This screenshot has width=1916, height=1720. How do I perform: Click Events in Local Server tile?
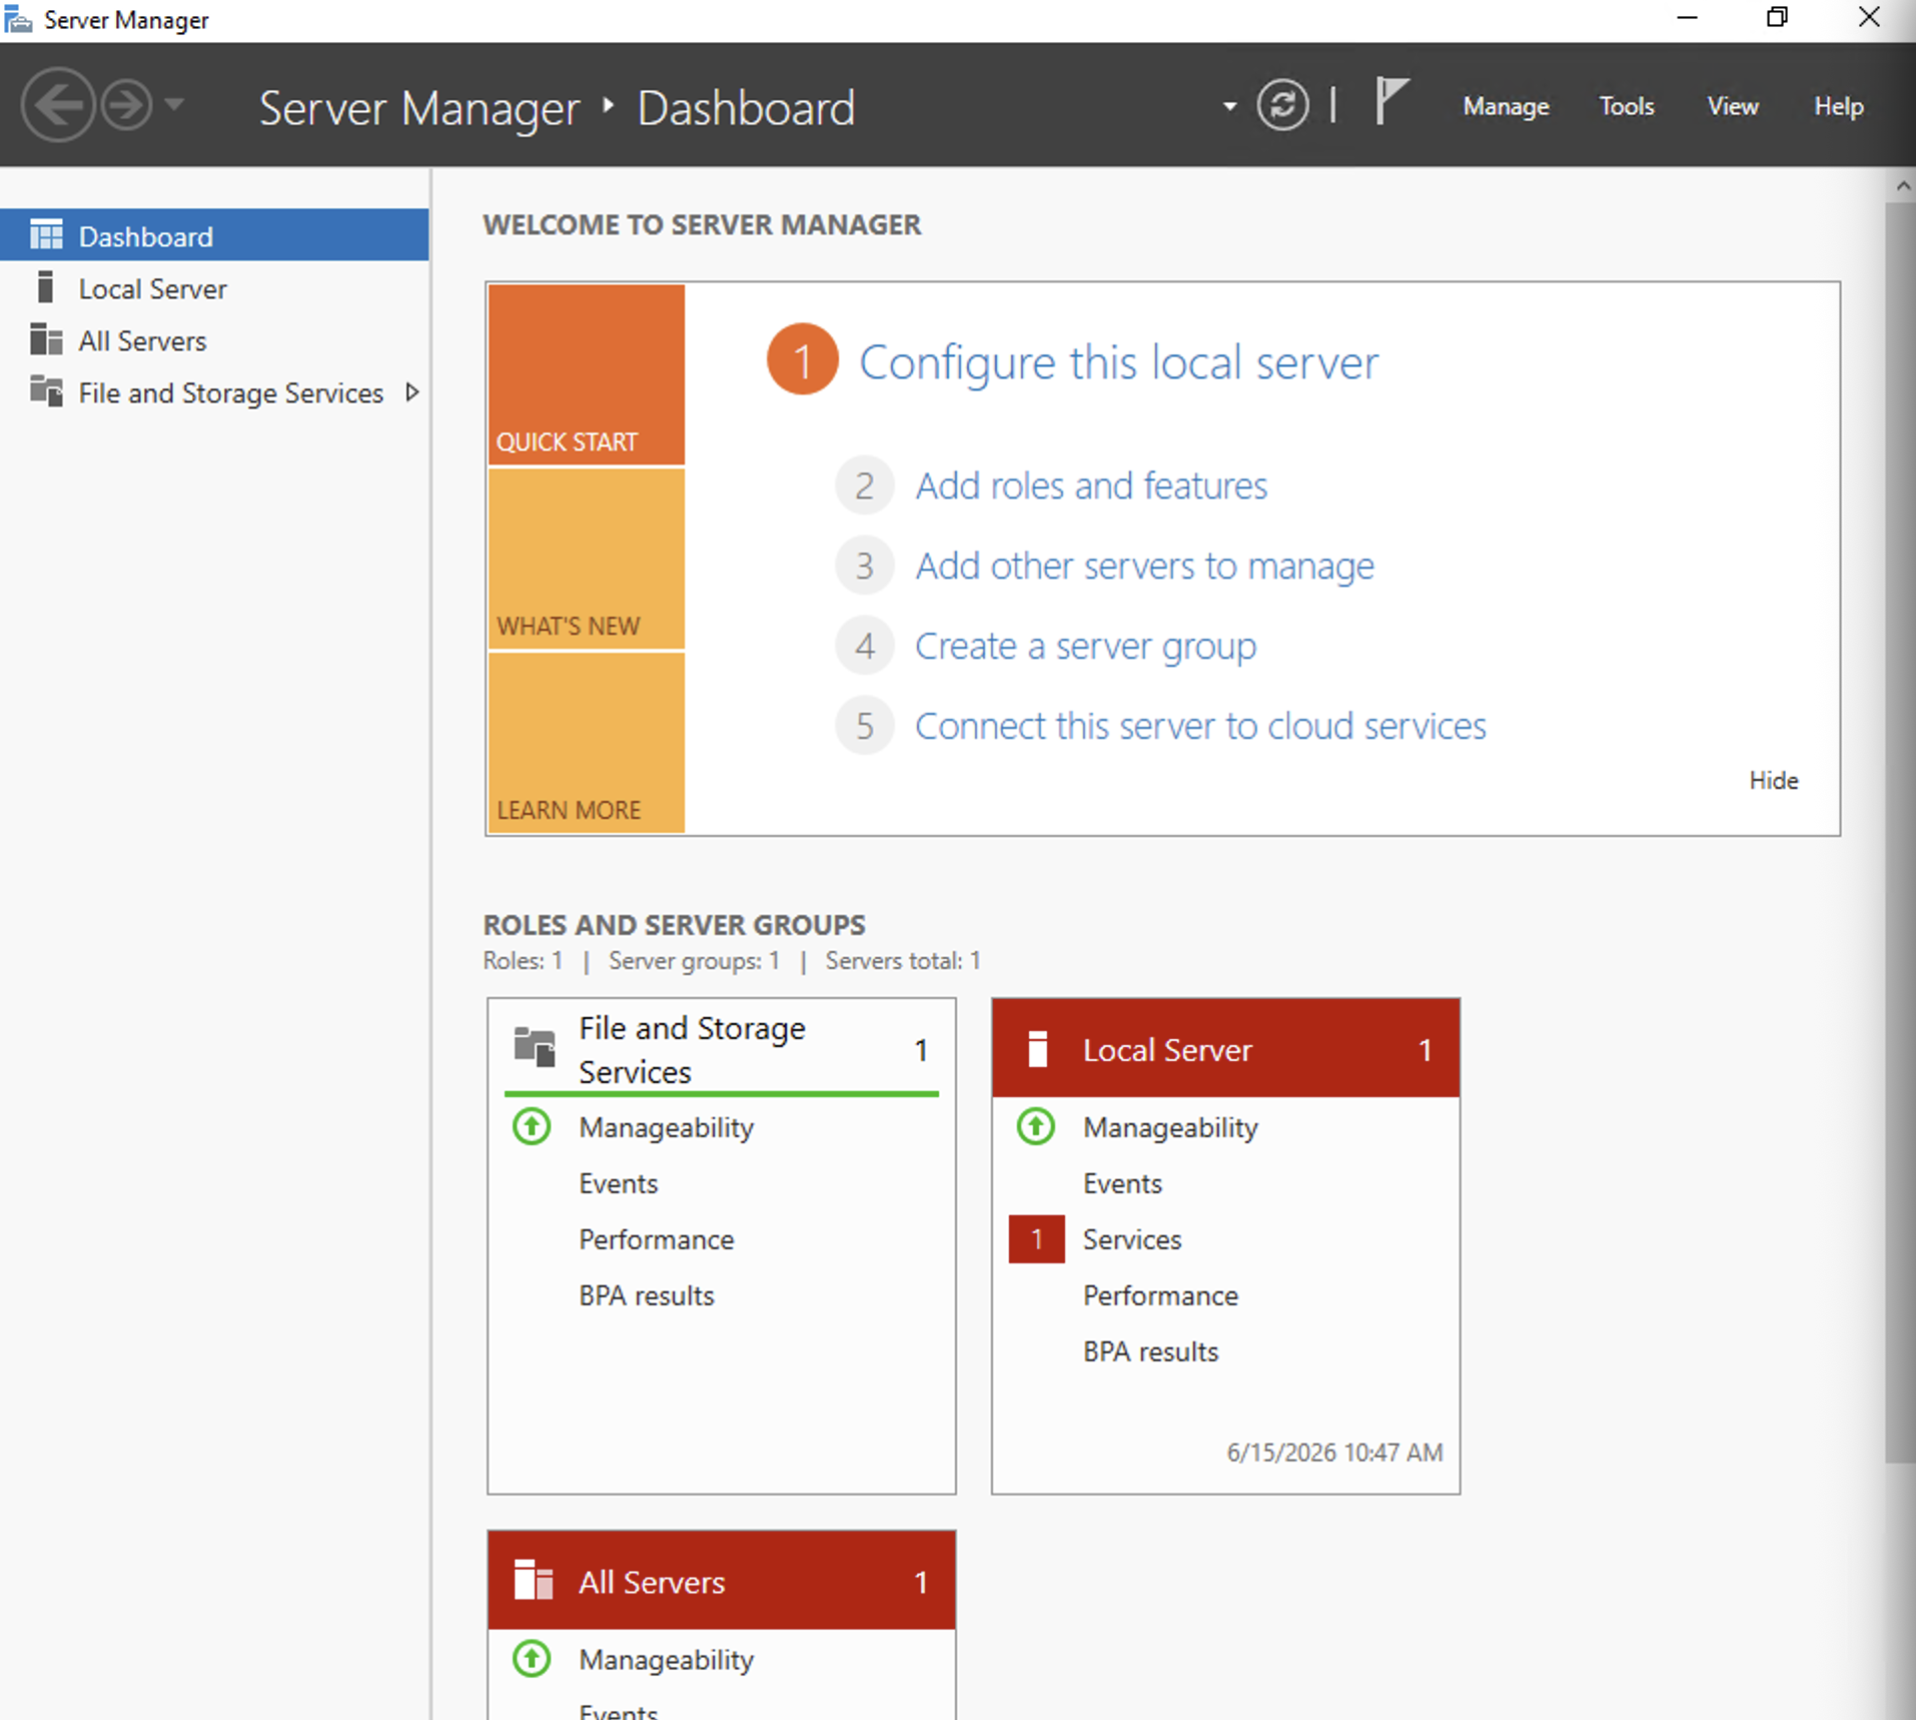pyautogui.click(x=1122, y=1183)
